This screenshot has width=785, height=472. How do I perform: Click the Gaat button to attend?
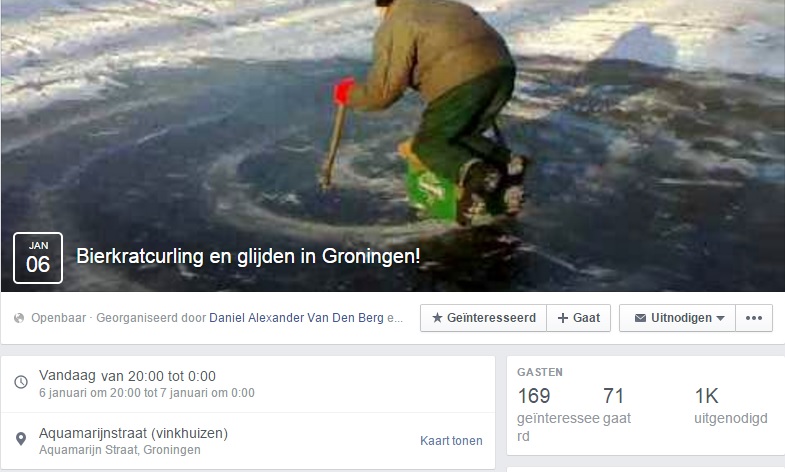tap(579, 318)
